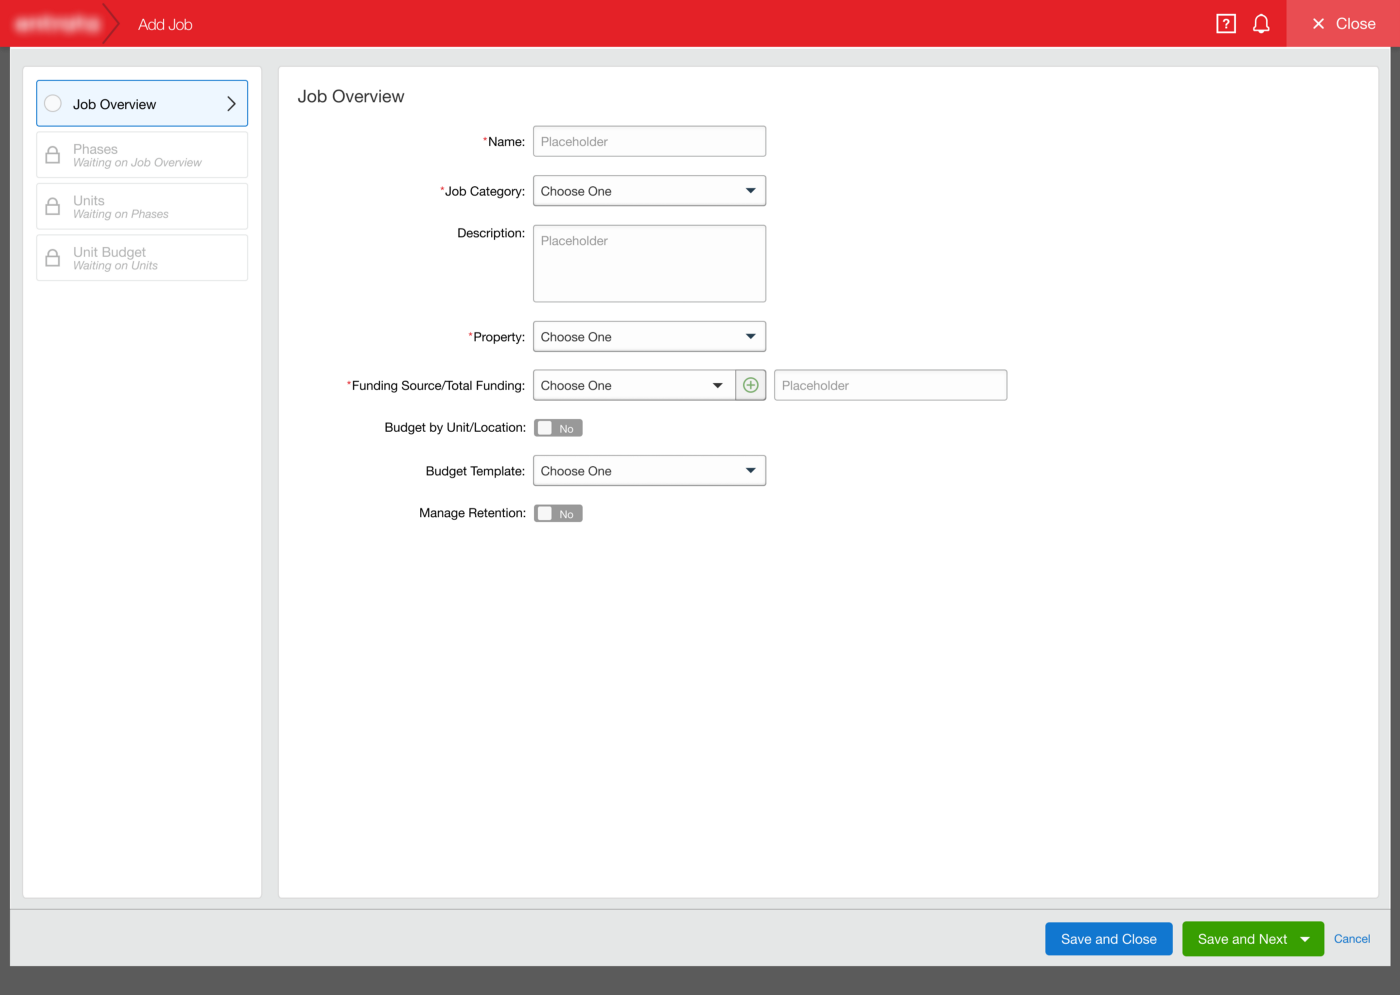
Task: Click the 'Waiting on Job Overview' text
Action: pyautogui.click(x=137, y=163)
